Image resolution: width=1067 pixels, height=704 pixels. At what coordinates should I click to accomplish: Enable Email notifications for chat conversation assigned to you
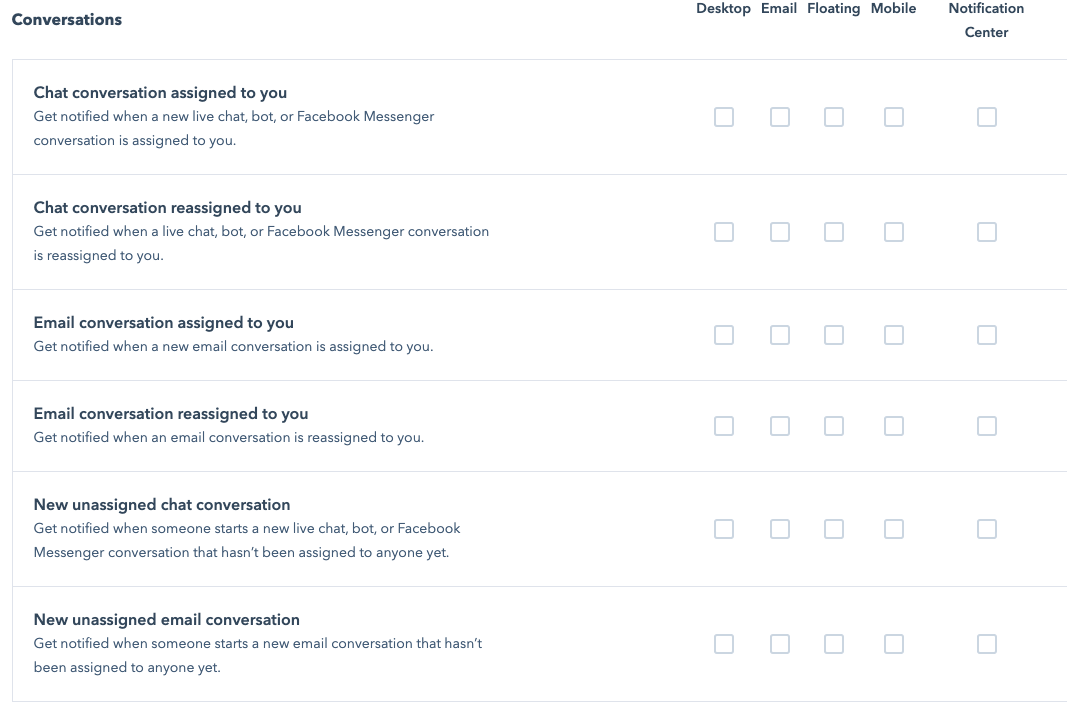780,117
